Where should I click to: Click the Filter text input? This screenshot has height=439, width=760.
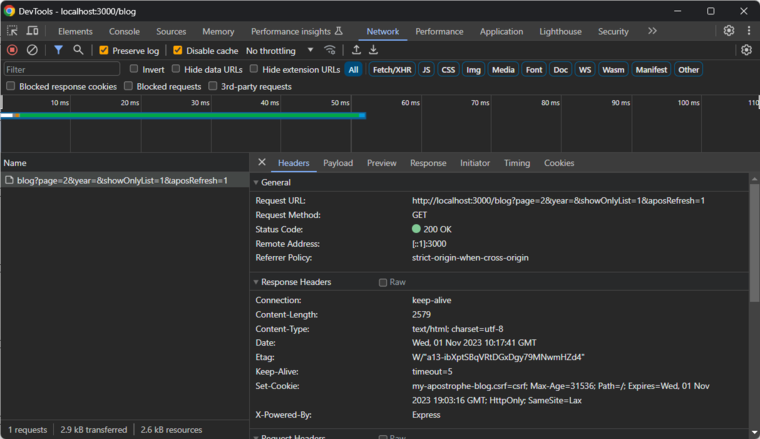tap(62, 69)
